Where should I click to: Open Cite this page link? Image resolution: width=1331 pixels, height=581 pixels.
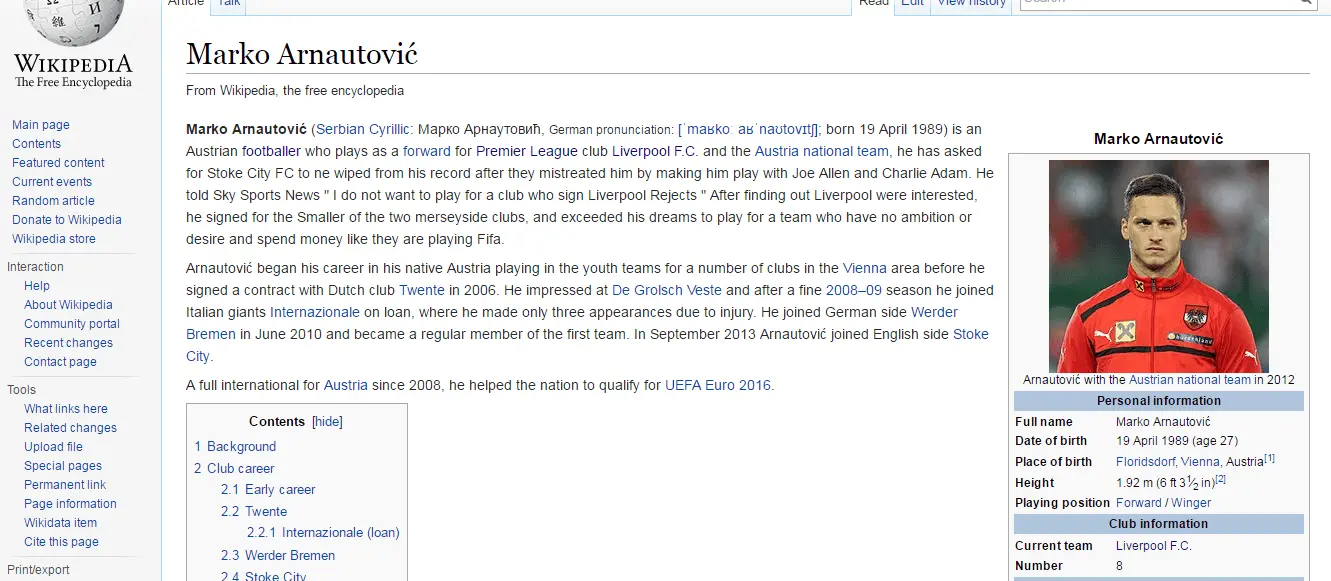pyautogui.click(x=61, y=542)
